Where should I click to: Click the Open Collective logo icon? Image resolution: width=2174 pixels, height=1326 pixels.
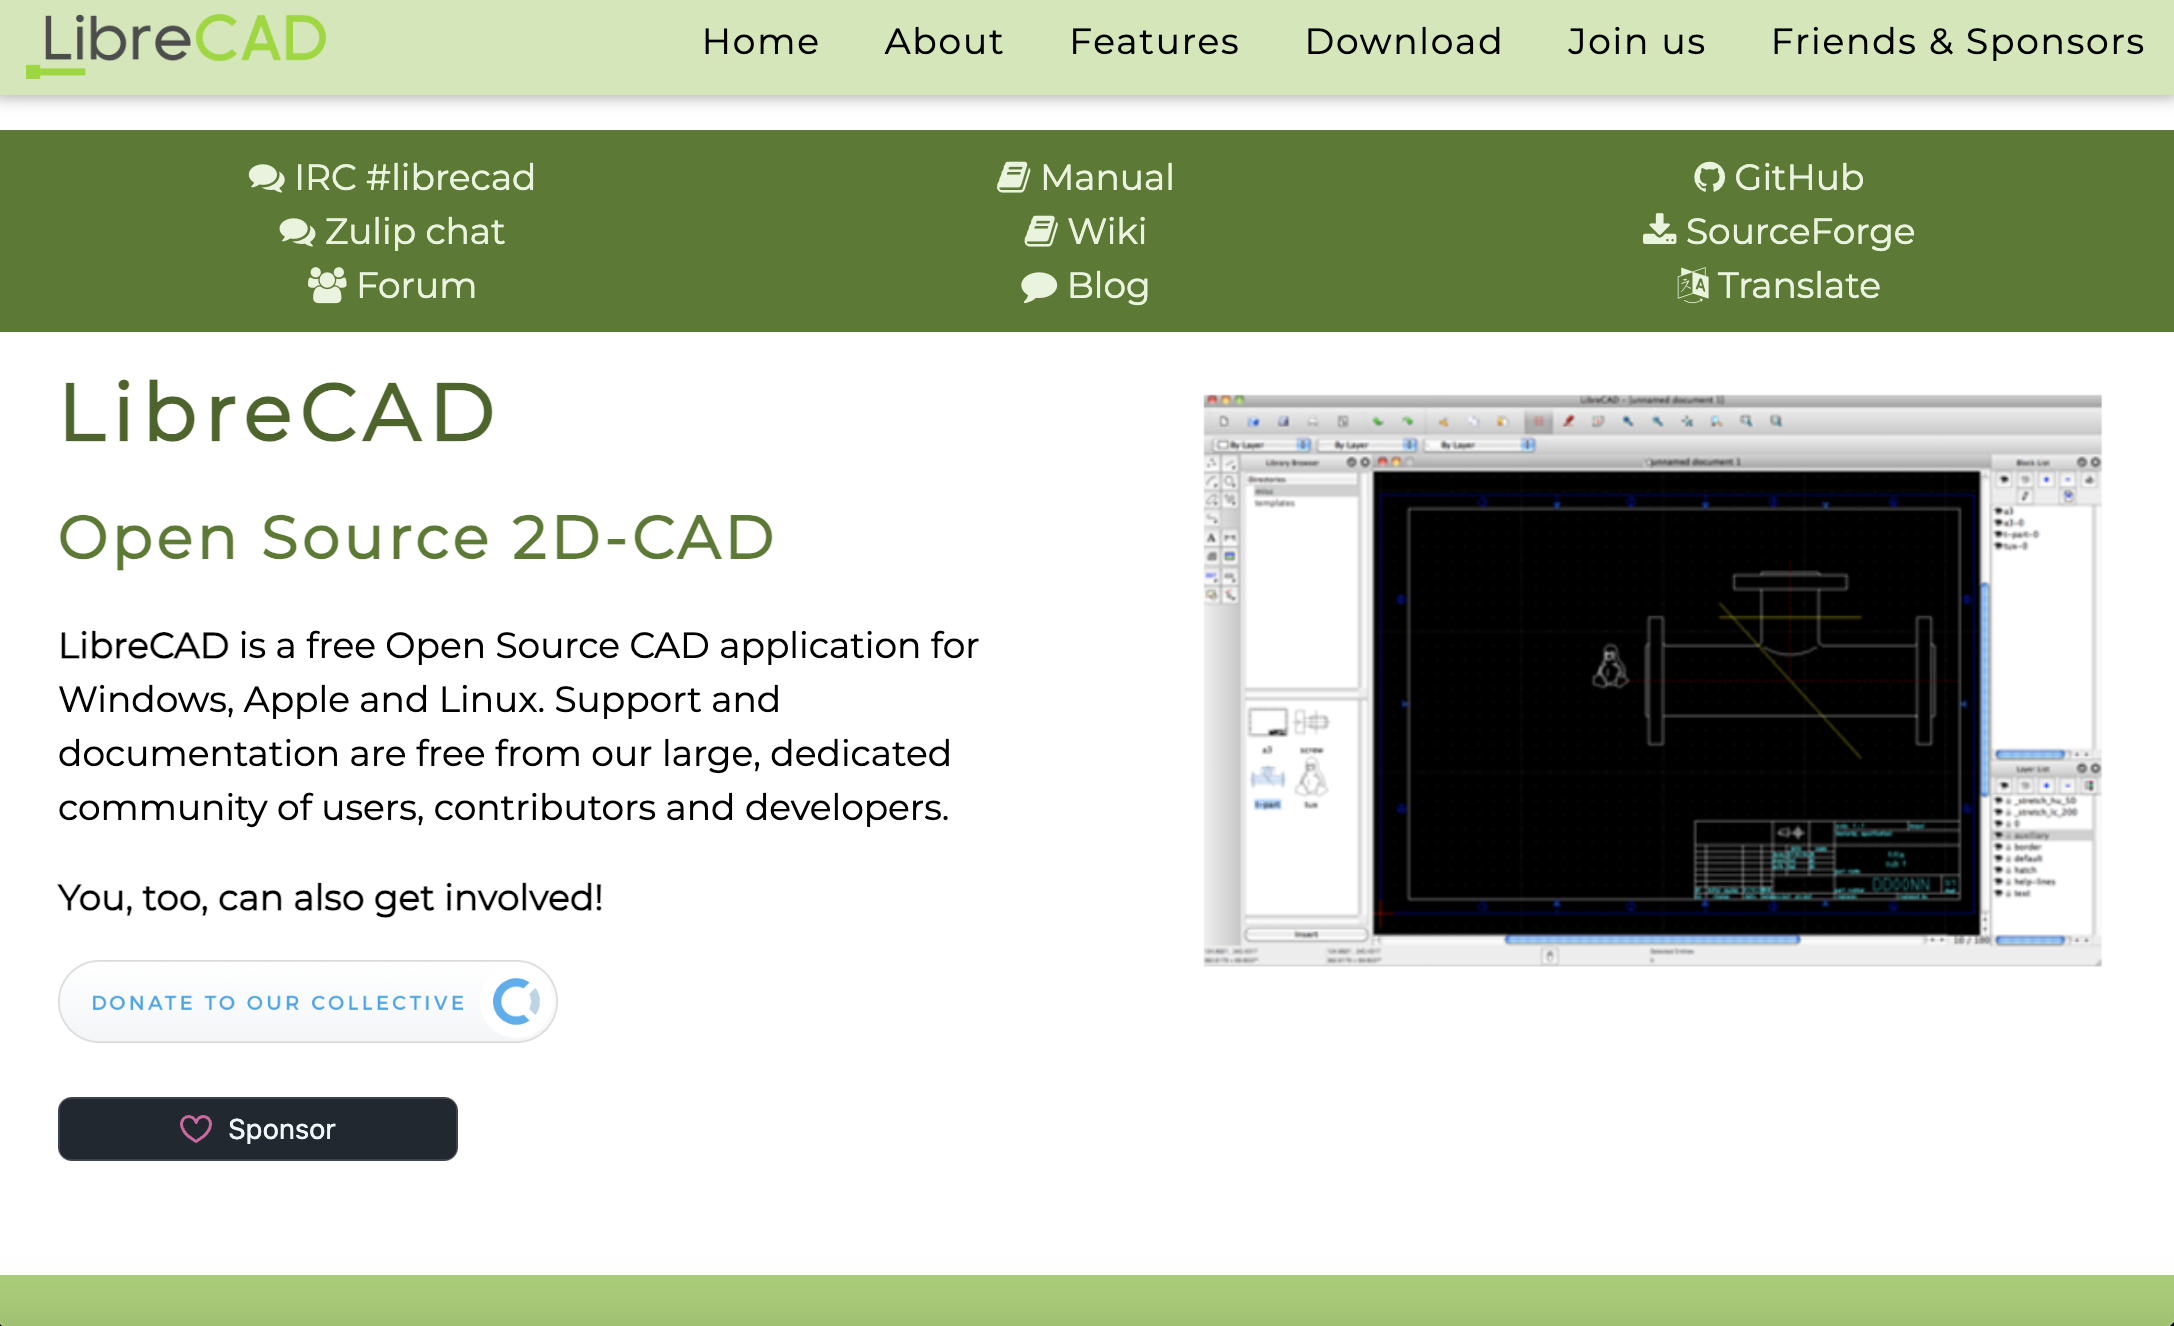517,1002
